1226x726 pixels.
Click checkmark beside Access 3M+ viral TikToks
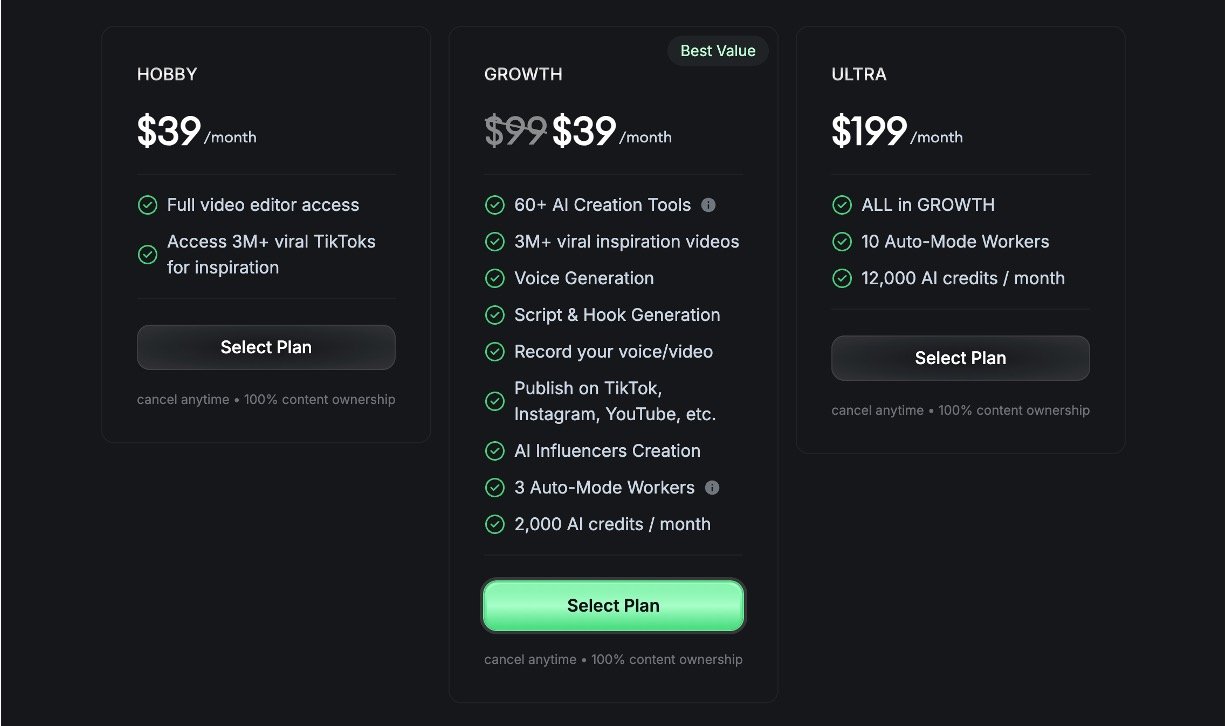pos(147,255)
